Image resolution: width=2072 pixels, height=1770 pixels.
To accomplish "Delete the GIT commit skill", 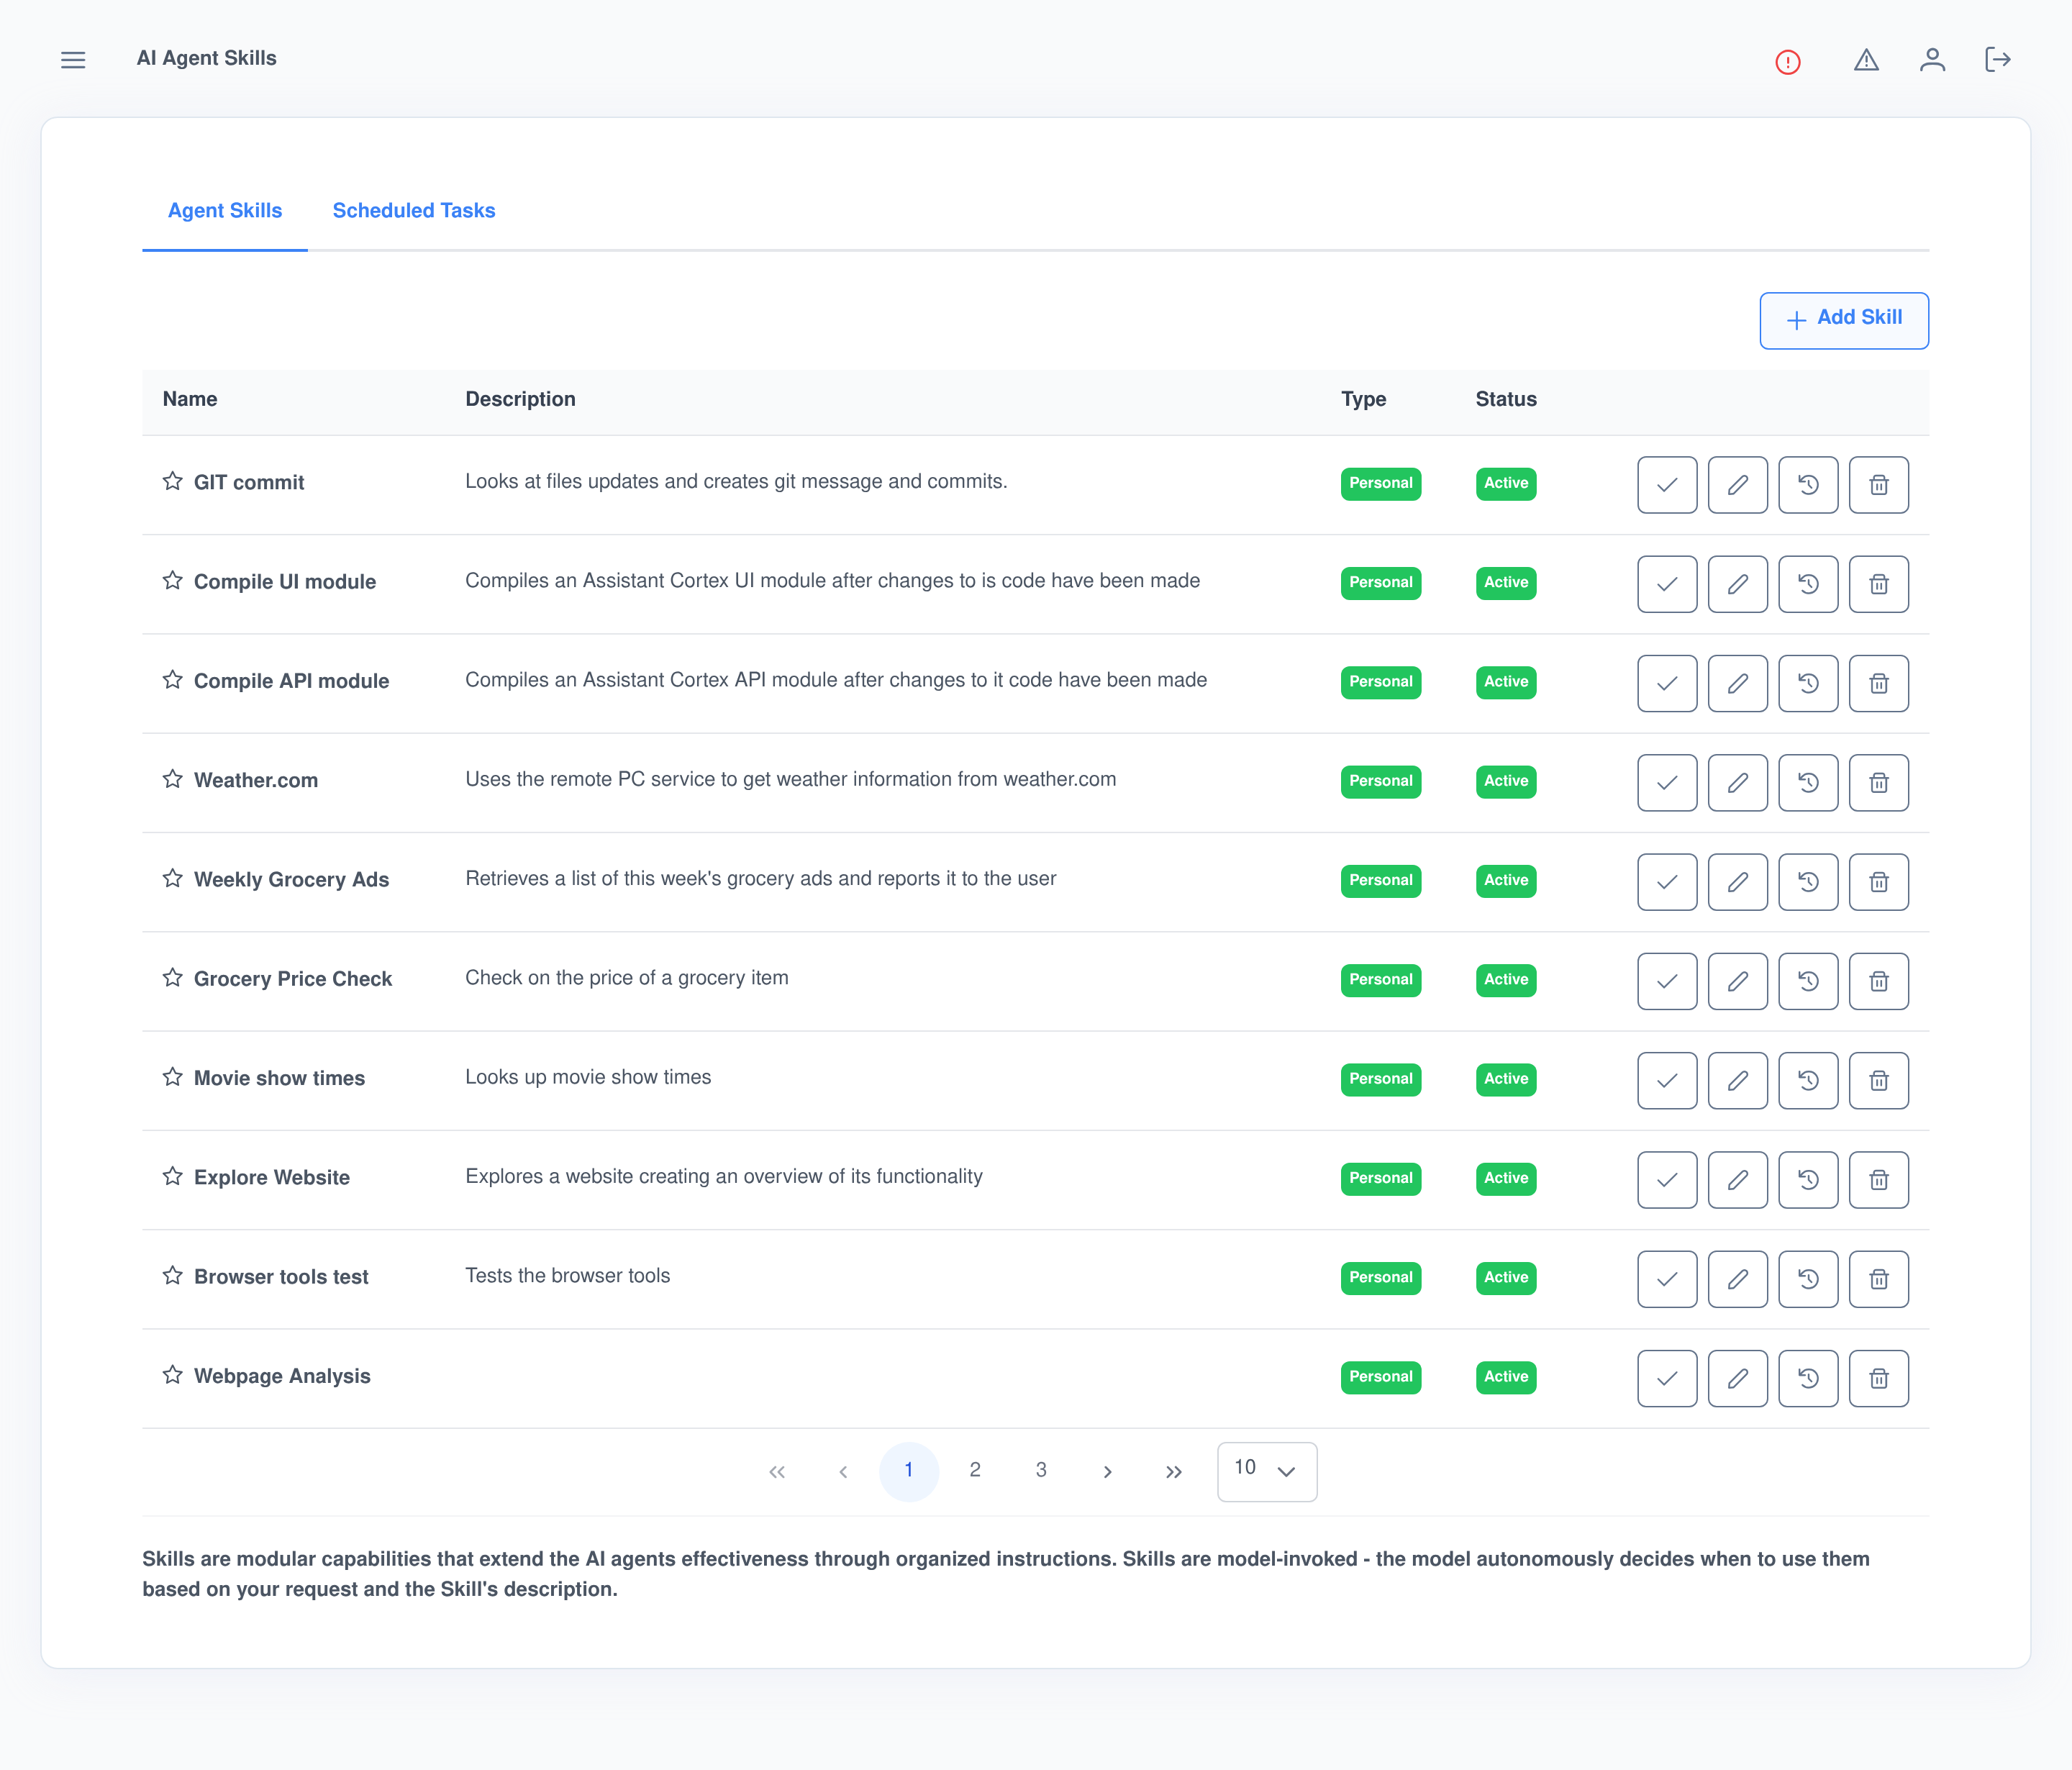I will [1879, 485].
